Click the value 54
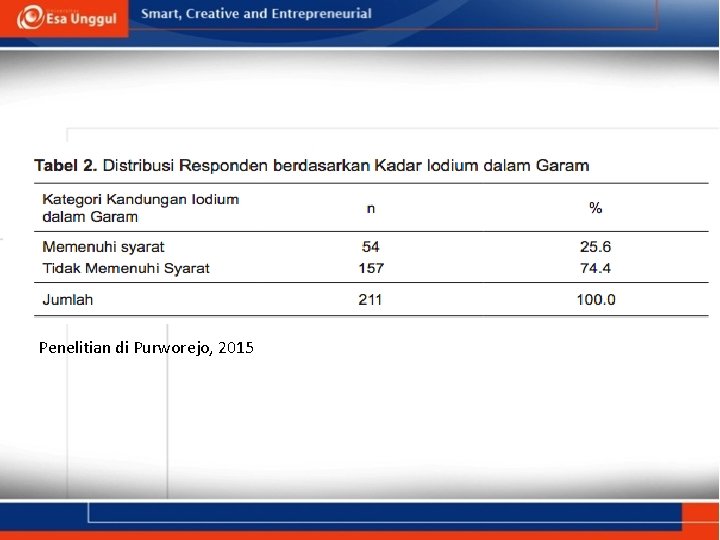720x540 pixels. (x=371, y=247)
